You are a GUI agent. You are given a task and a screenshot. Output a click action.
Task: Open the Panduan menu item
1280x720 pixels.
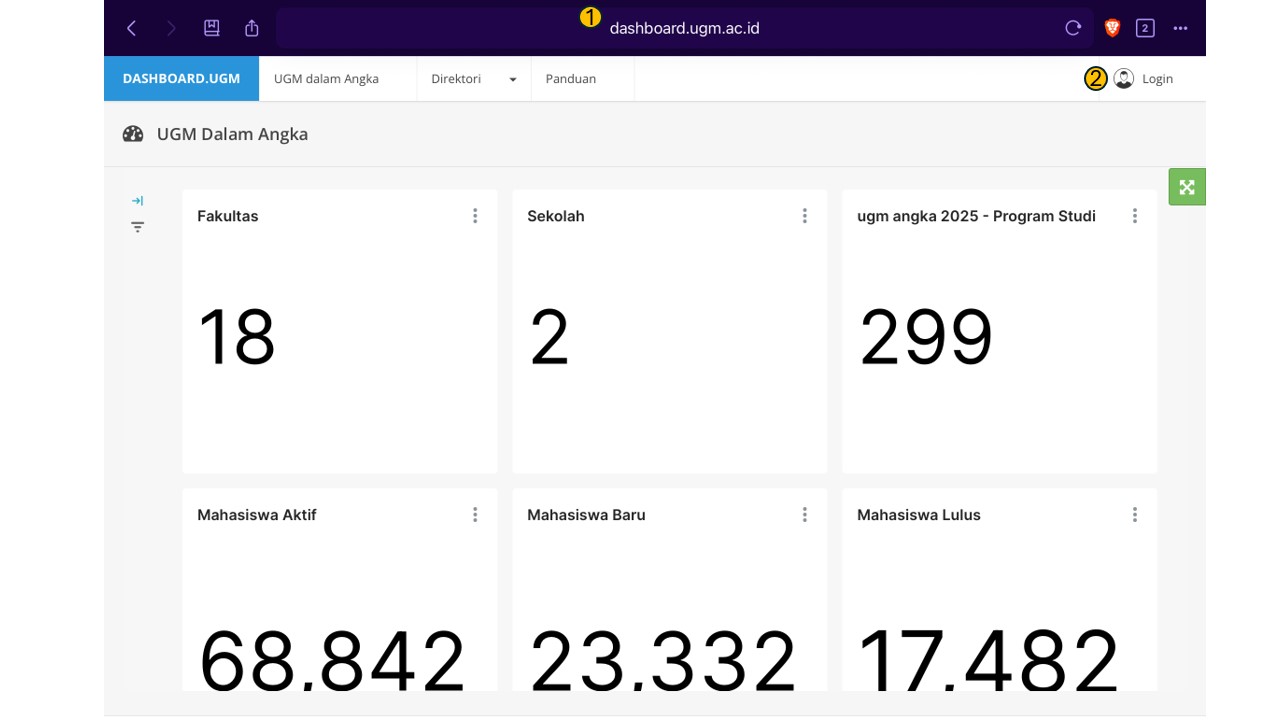(571, 79)
